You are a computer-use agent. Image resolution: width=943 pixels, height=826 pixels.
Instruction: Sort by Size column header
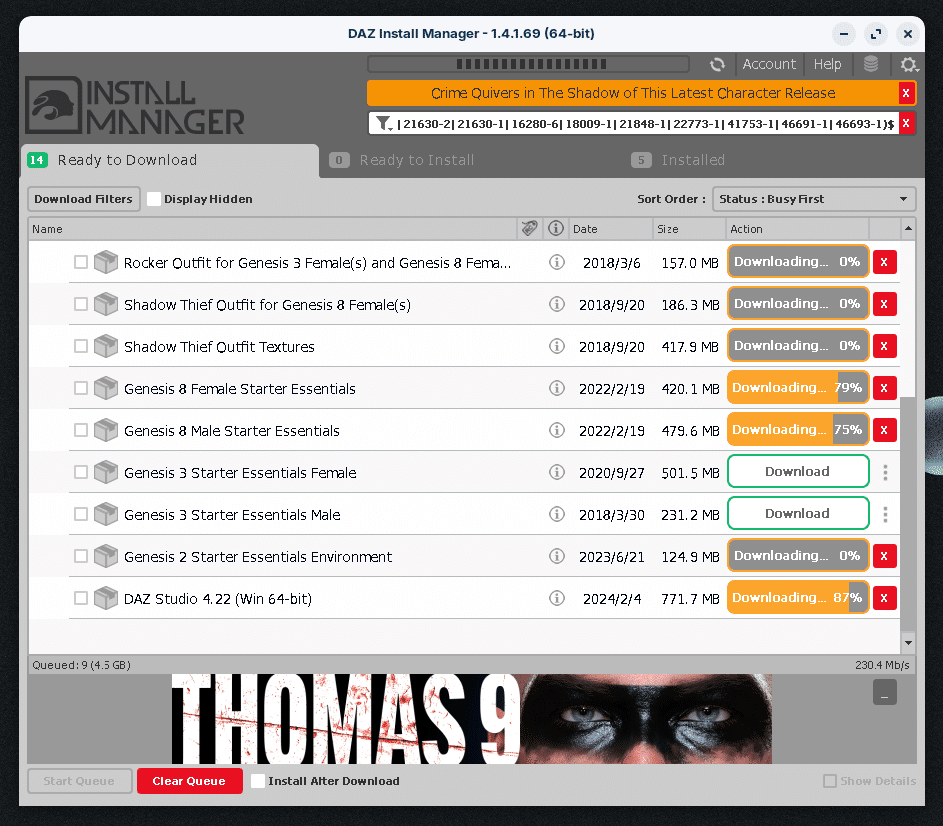(x=689, y=229)
